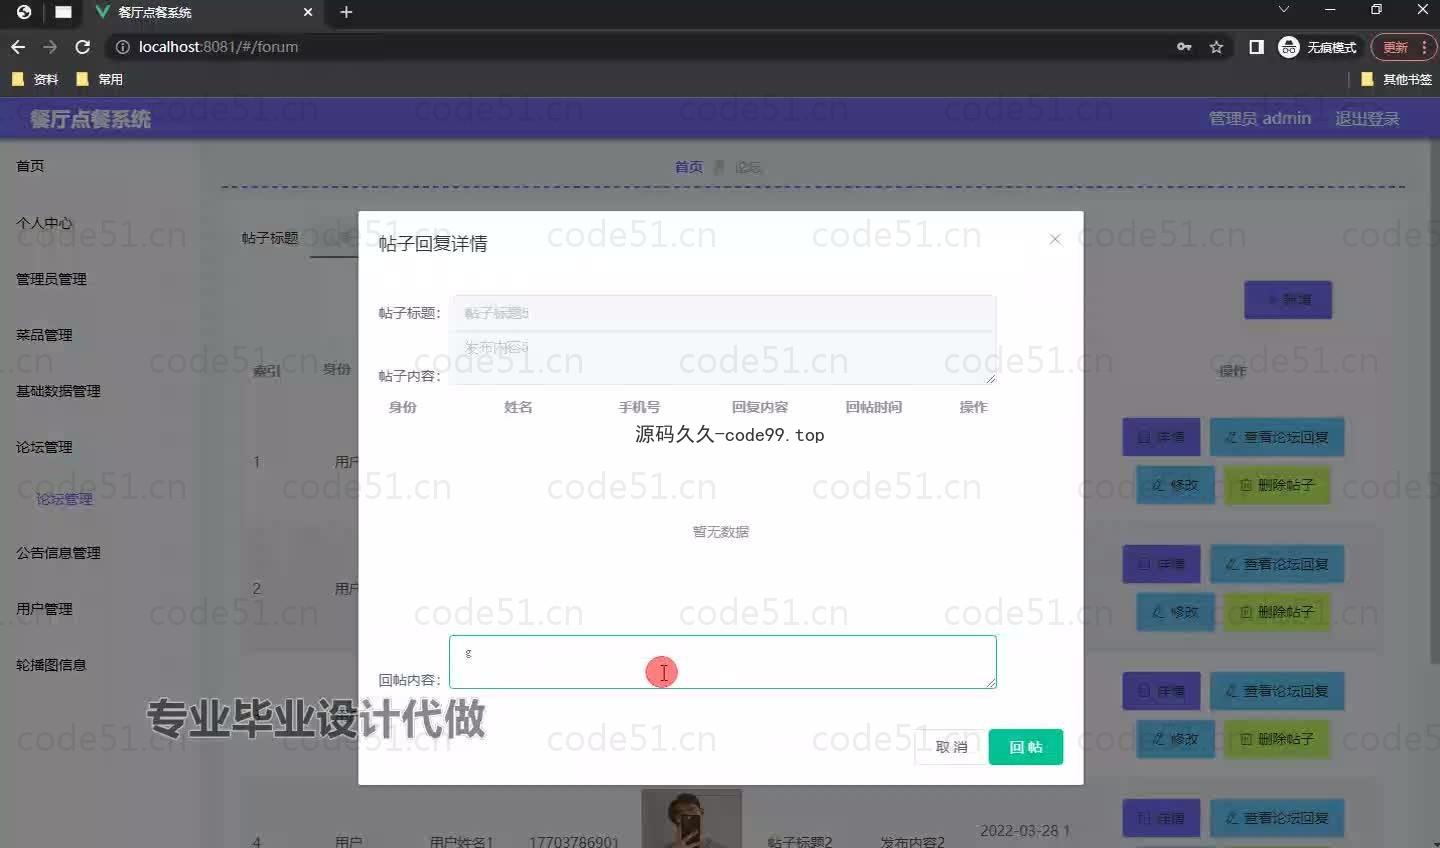This screenshot has width=1440, height=848.
Task: Collapse 论坛管理 sidebar menu
Action: point(44,447)
